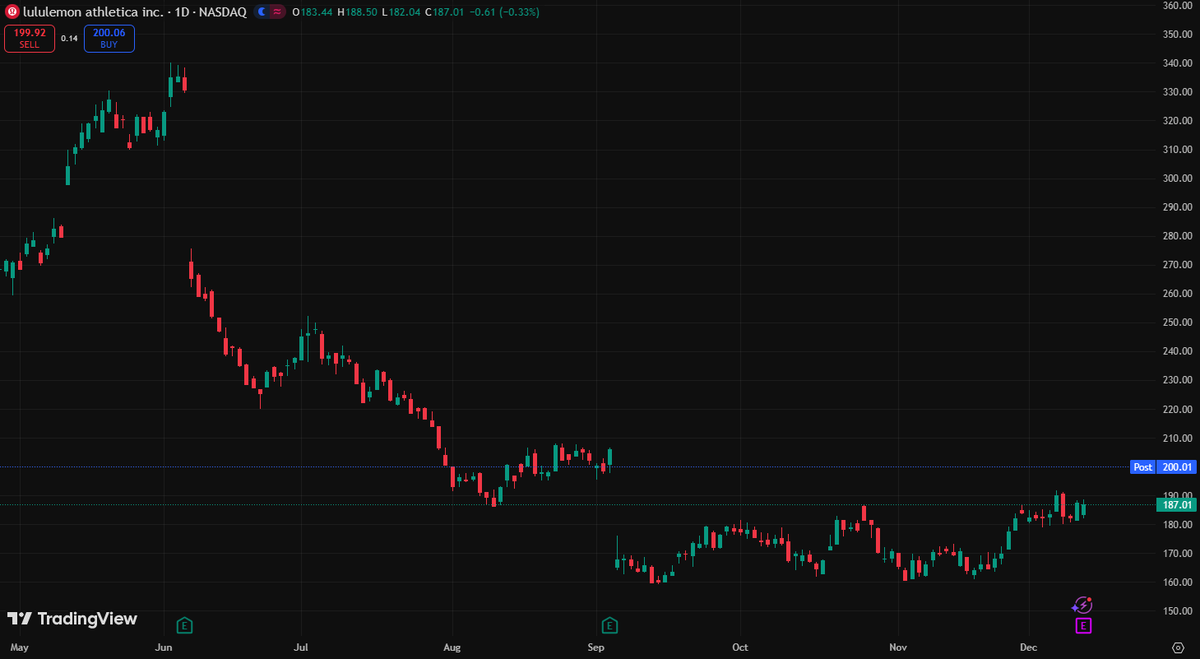Click the Oct label on the time axis
The height and width of the screenshot is (659, 1200).
coord(740,648)
